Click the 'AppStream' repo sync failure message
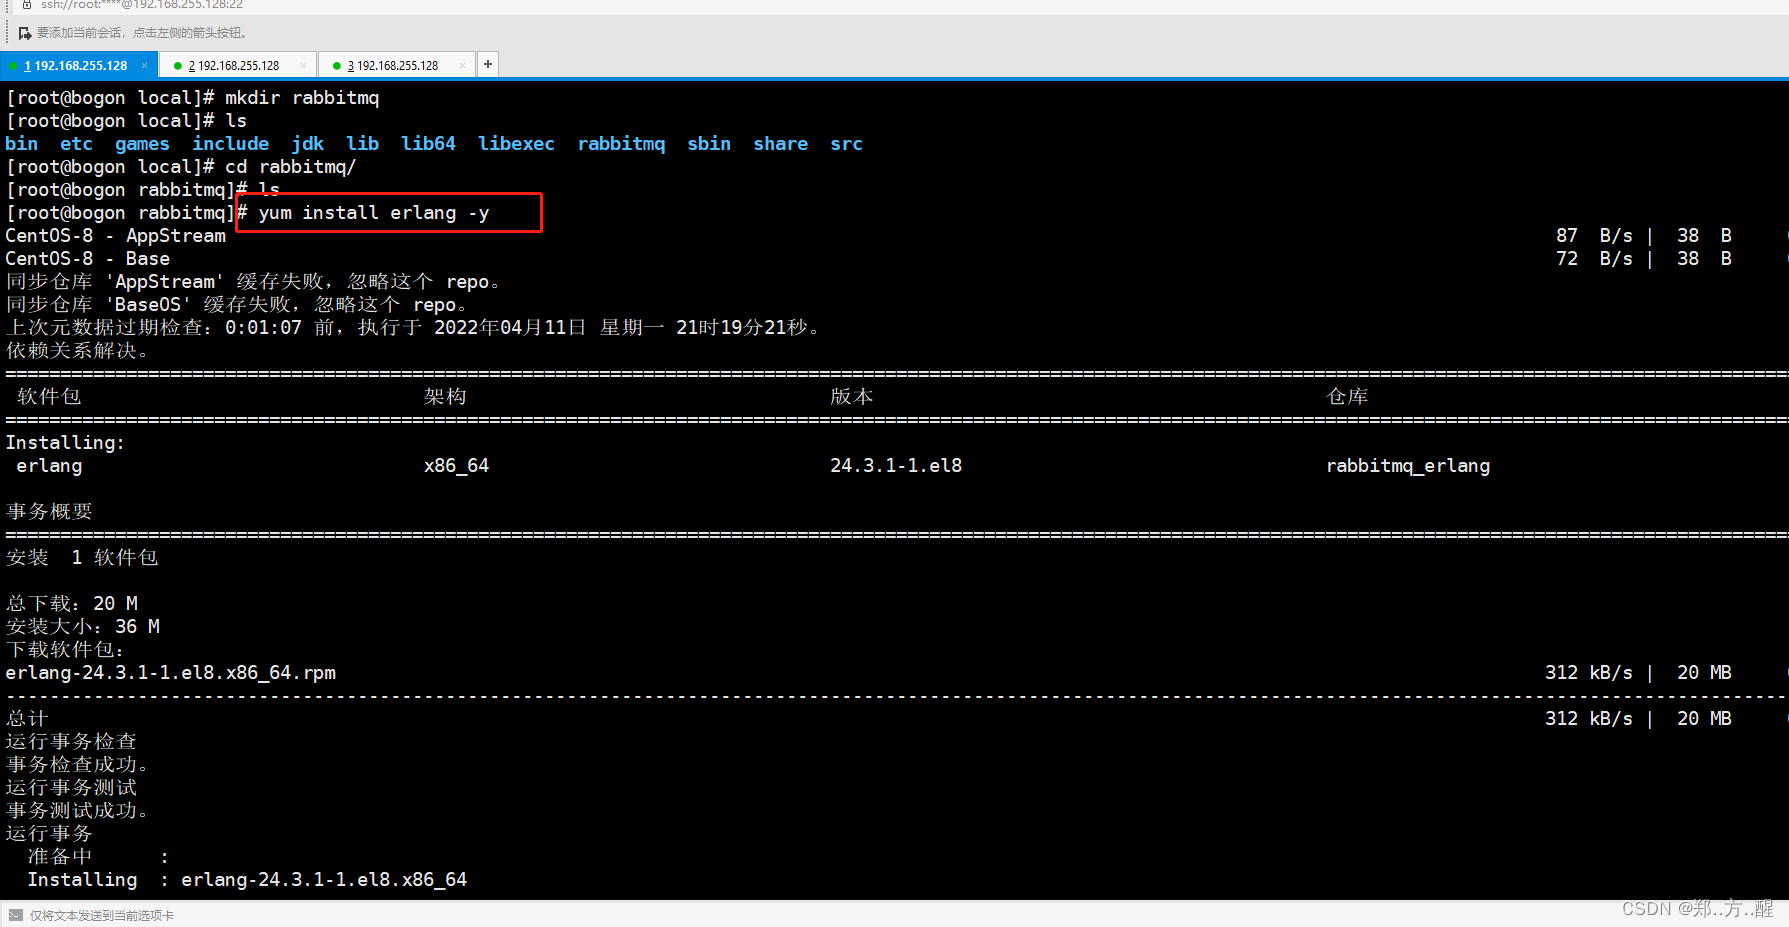This screenshot has height=927, width=1789. (x=253, y=282)
